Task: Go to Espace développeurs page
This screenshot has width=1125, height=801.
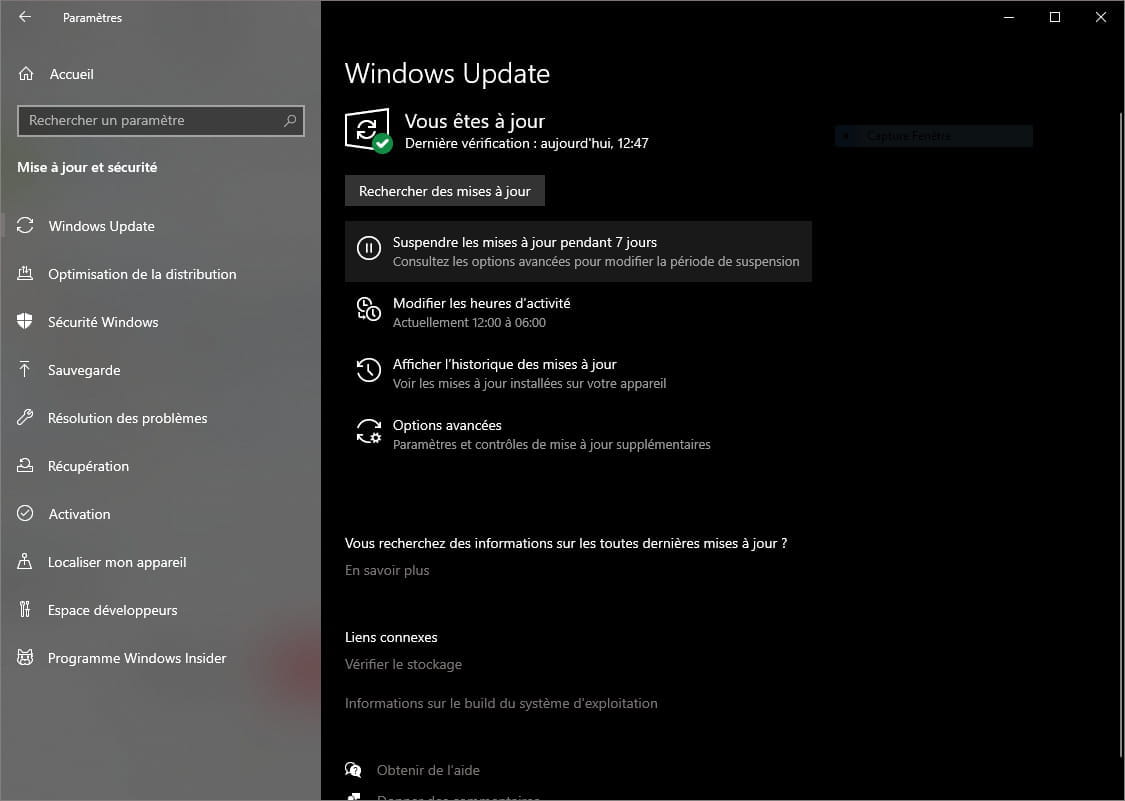Action: pyautogui.click(x=161, y=611)
